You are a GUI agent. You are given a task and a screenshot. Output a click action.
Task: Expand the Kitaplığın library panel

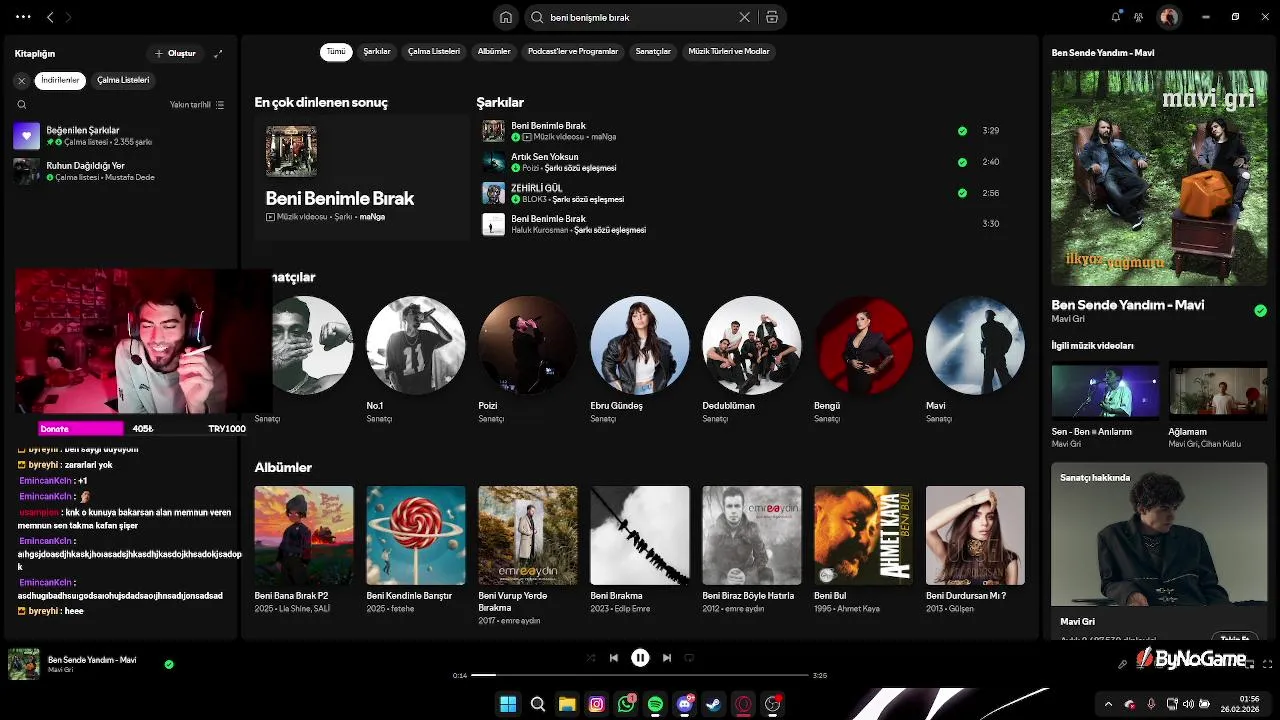tap(218, 53)
